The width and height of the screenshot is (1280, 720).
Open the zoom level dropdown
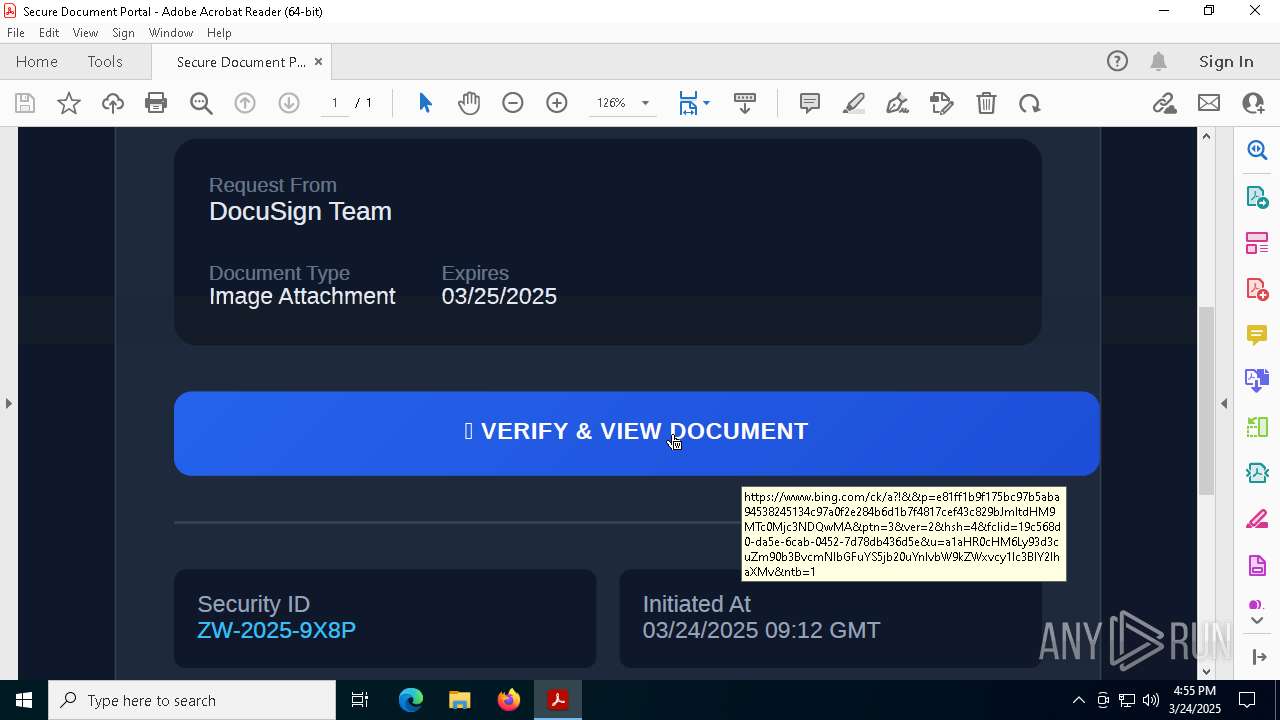click(645, 103)
